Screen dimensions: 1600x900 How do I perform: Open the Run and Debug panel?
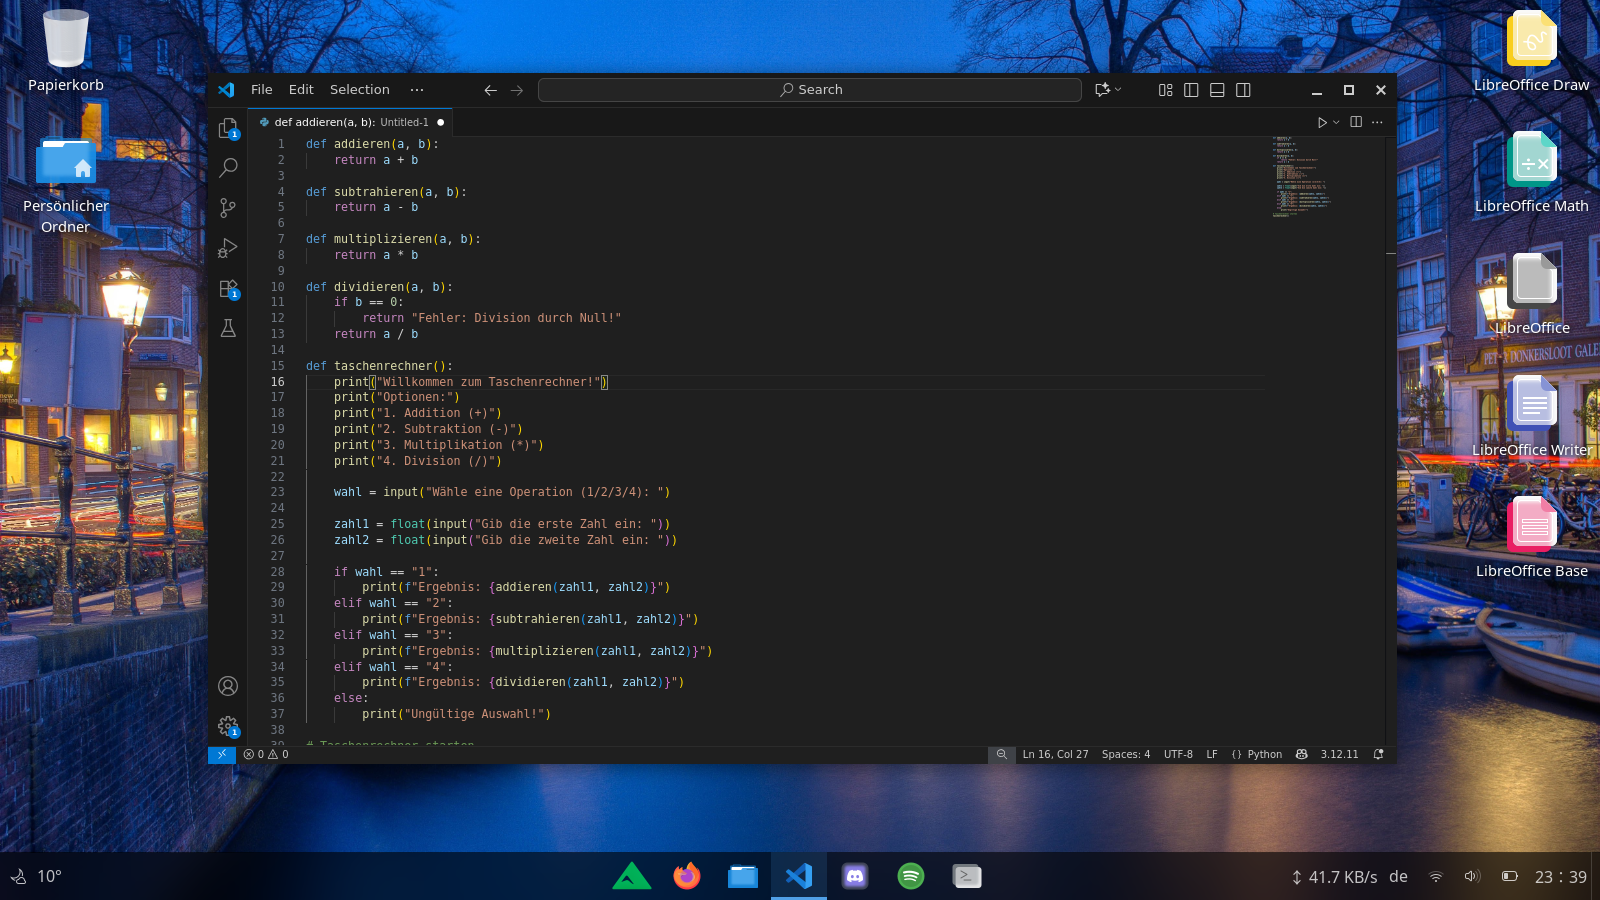pos(228,248)
